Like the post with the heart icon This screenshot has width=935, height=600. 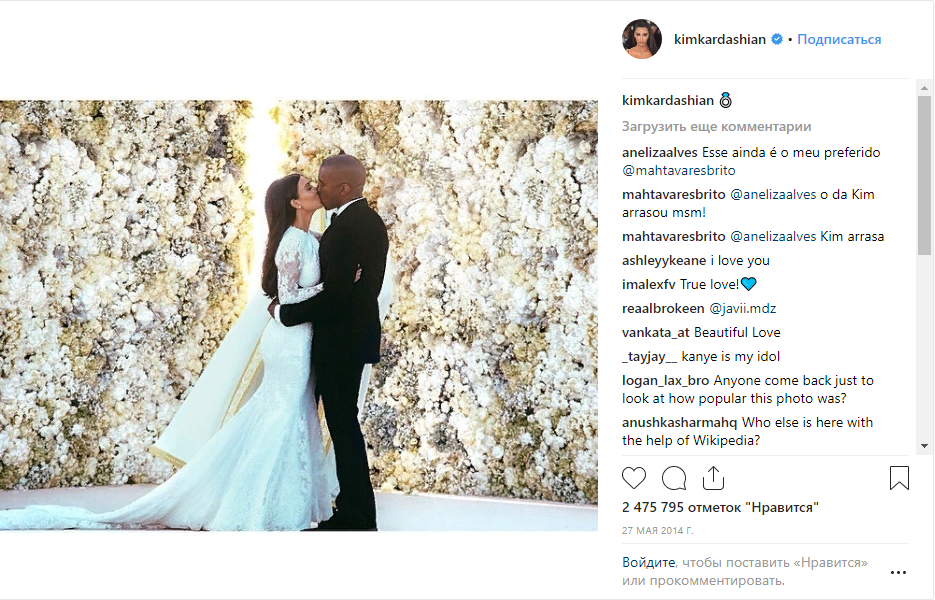coord(634,478)
